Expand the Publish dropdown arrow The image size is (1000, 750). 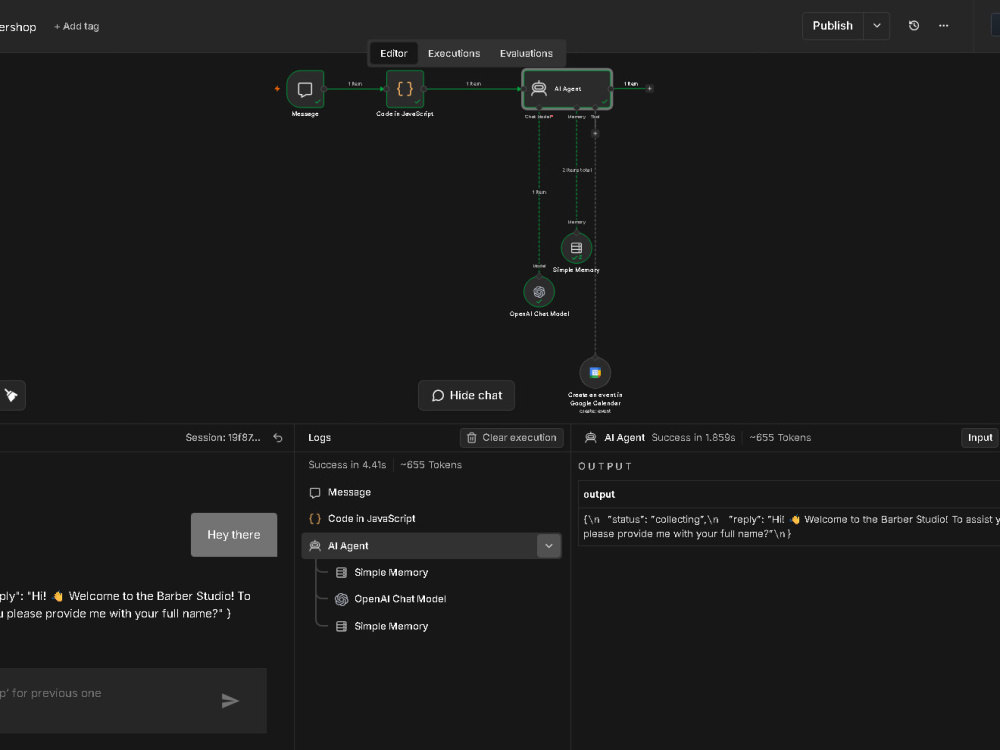[877, 26]
